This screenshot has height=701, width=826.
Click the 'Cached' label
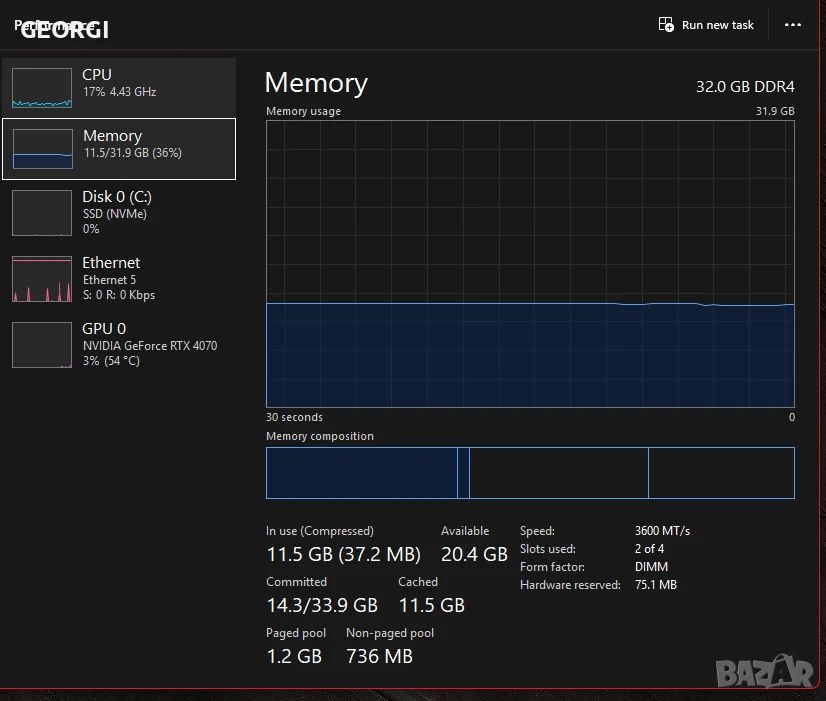pos(418,582)
